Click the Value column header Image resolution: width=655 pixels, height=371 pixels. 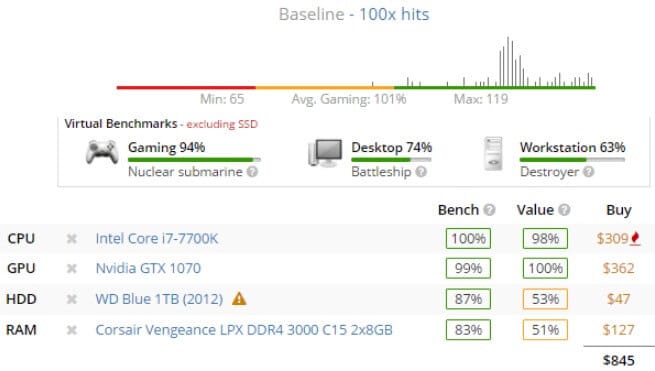coord(535,210)
